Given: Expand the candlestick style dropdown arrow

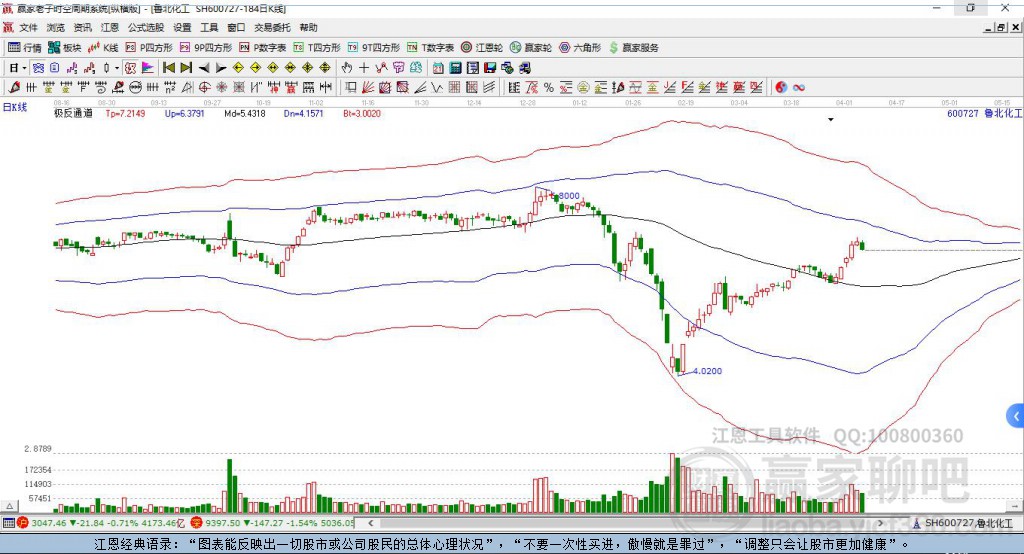Looking at the screenshot, I should (x=117, y=68).
